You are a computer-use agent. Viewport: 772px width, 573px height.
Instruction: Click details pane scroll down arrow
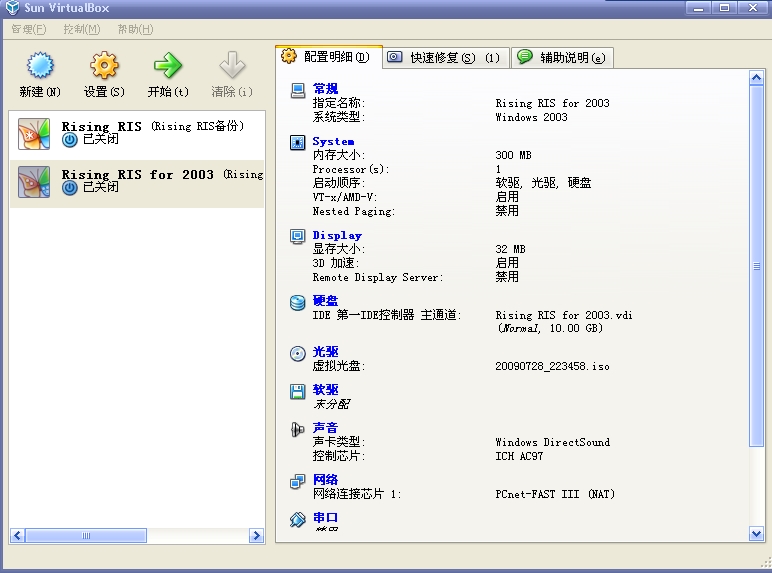(x=756, y=533)
